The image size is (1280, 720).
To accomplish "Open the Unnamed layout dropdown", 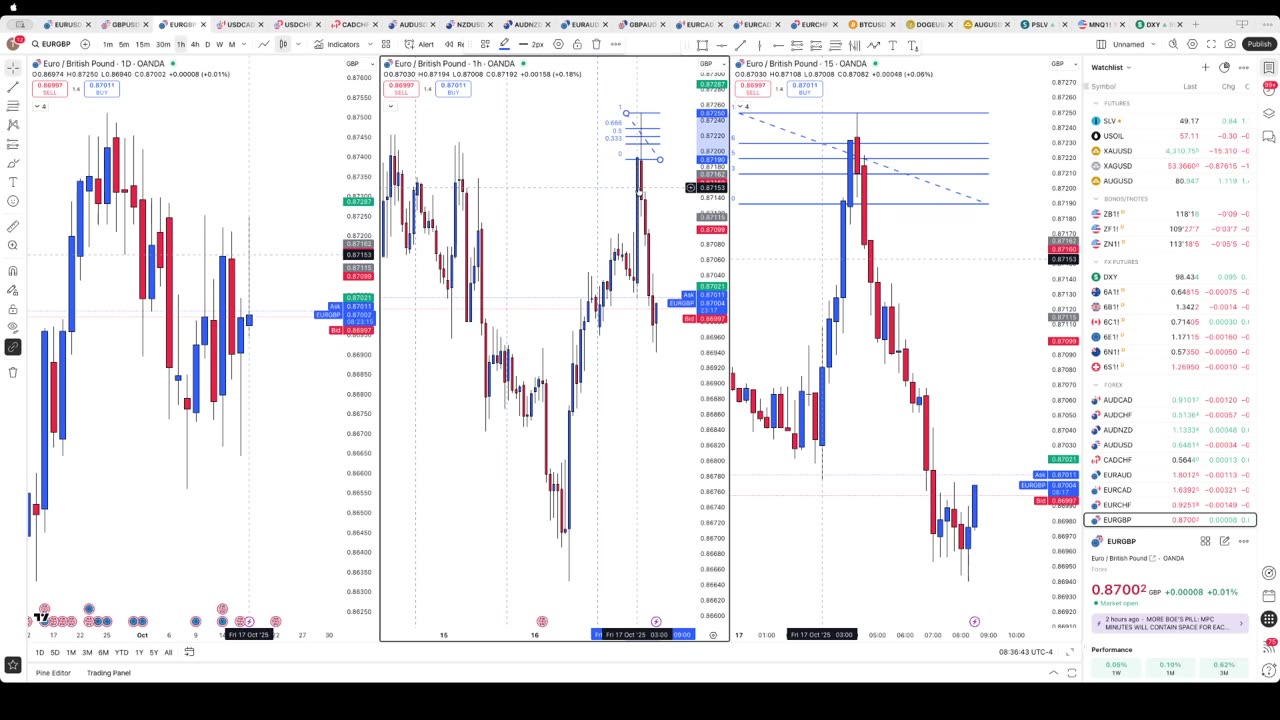I will (x=1134, y=44).
